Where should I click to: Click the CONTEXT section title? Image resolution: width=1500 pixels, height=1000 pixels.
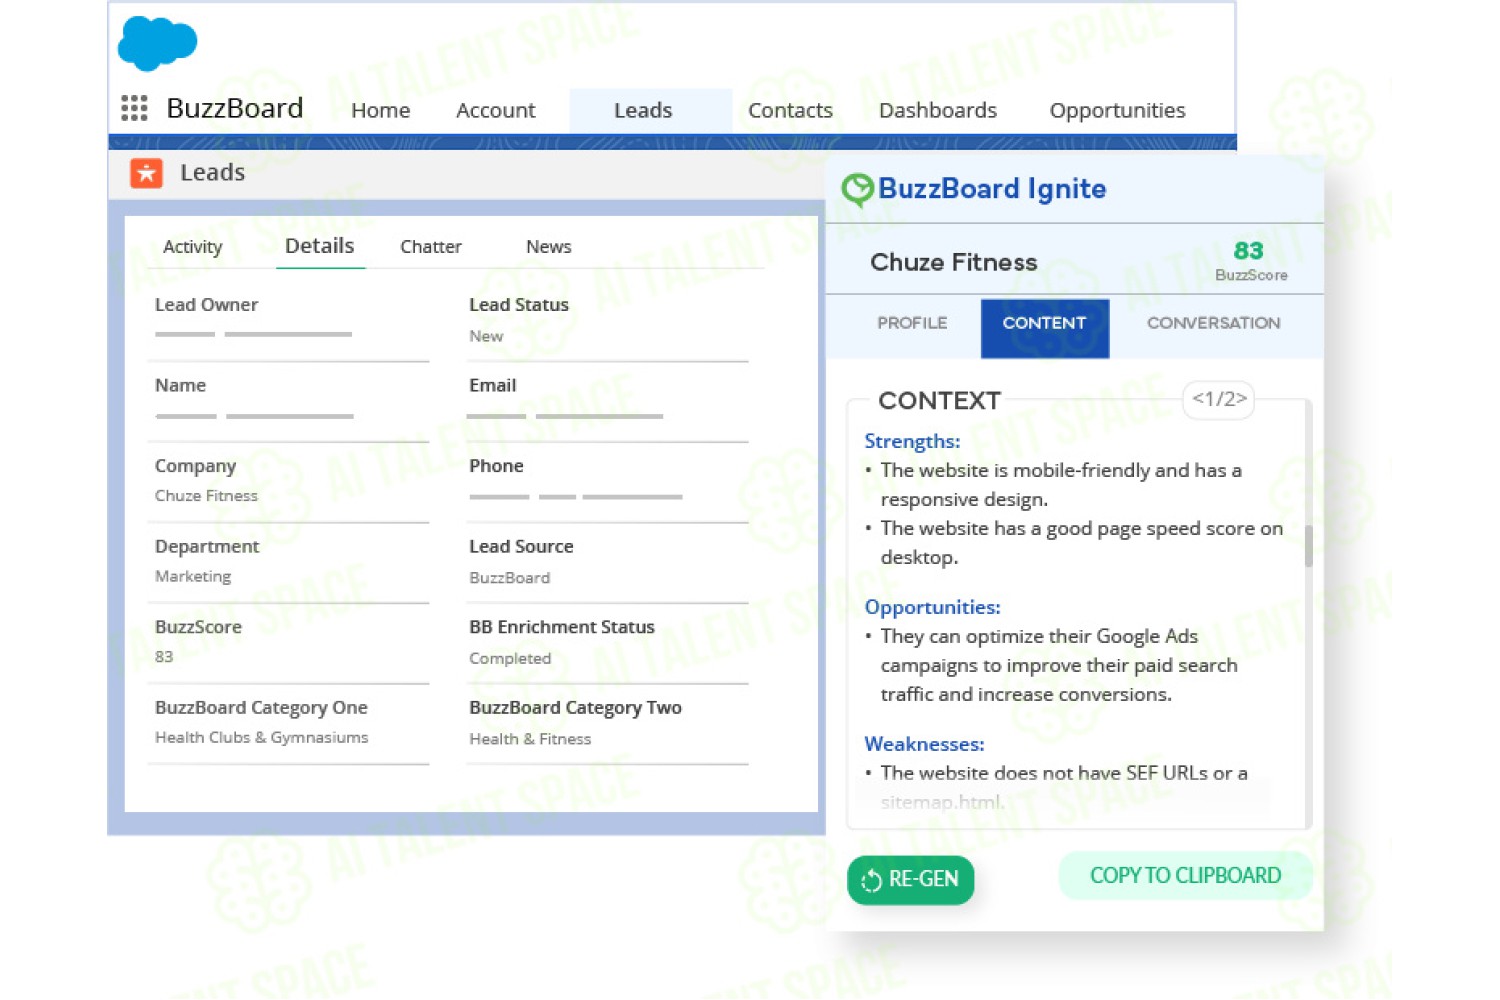[939, 401]
